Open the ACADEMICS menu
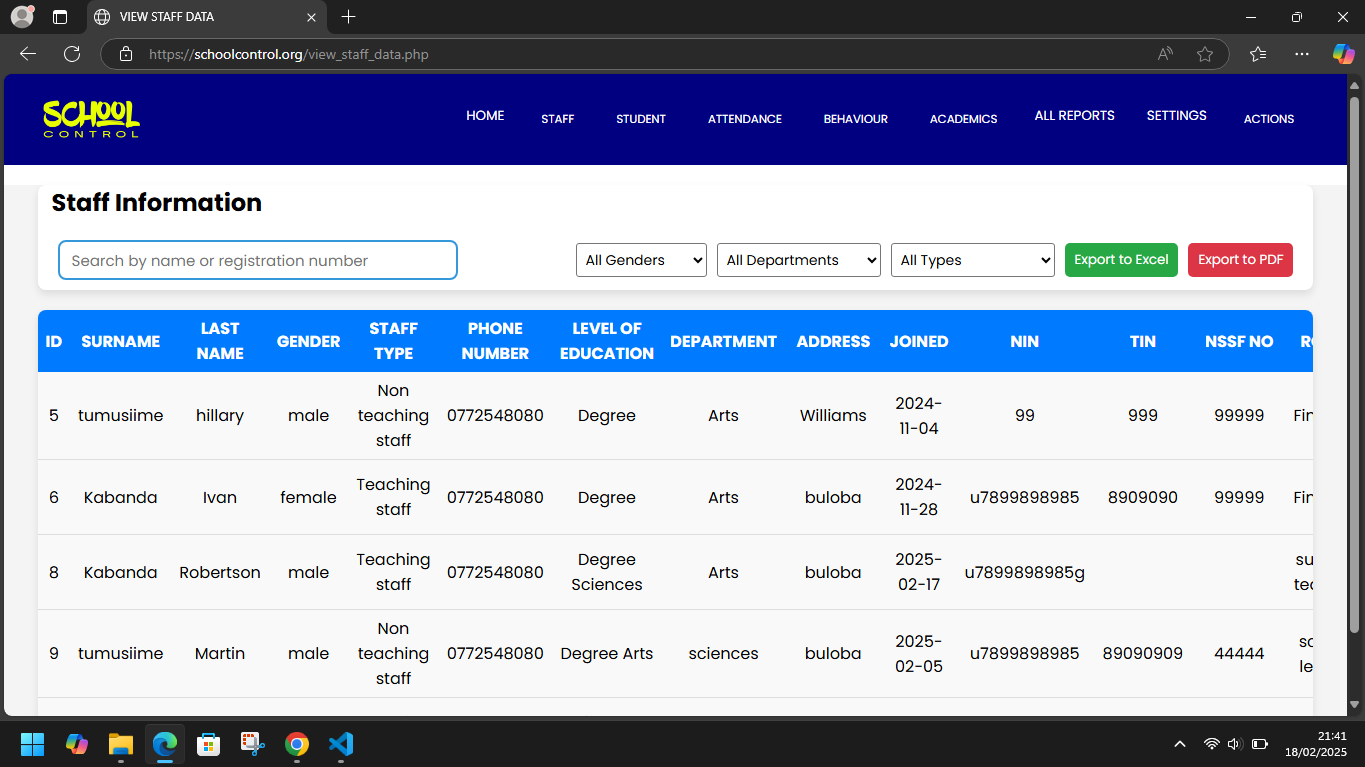This screenshot has height=767, width=1365. [964, 119]
